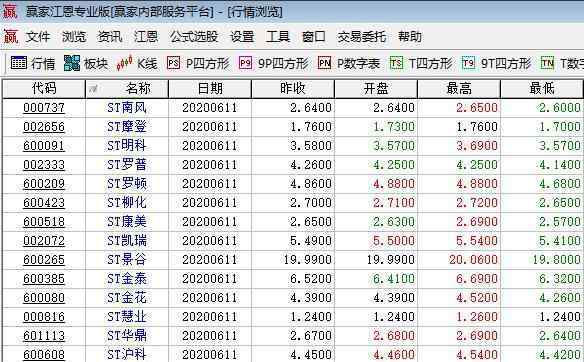Open stock code 600608 link
Viewport: 584px width, 362px height.
click(44, 355)
